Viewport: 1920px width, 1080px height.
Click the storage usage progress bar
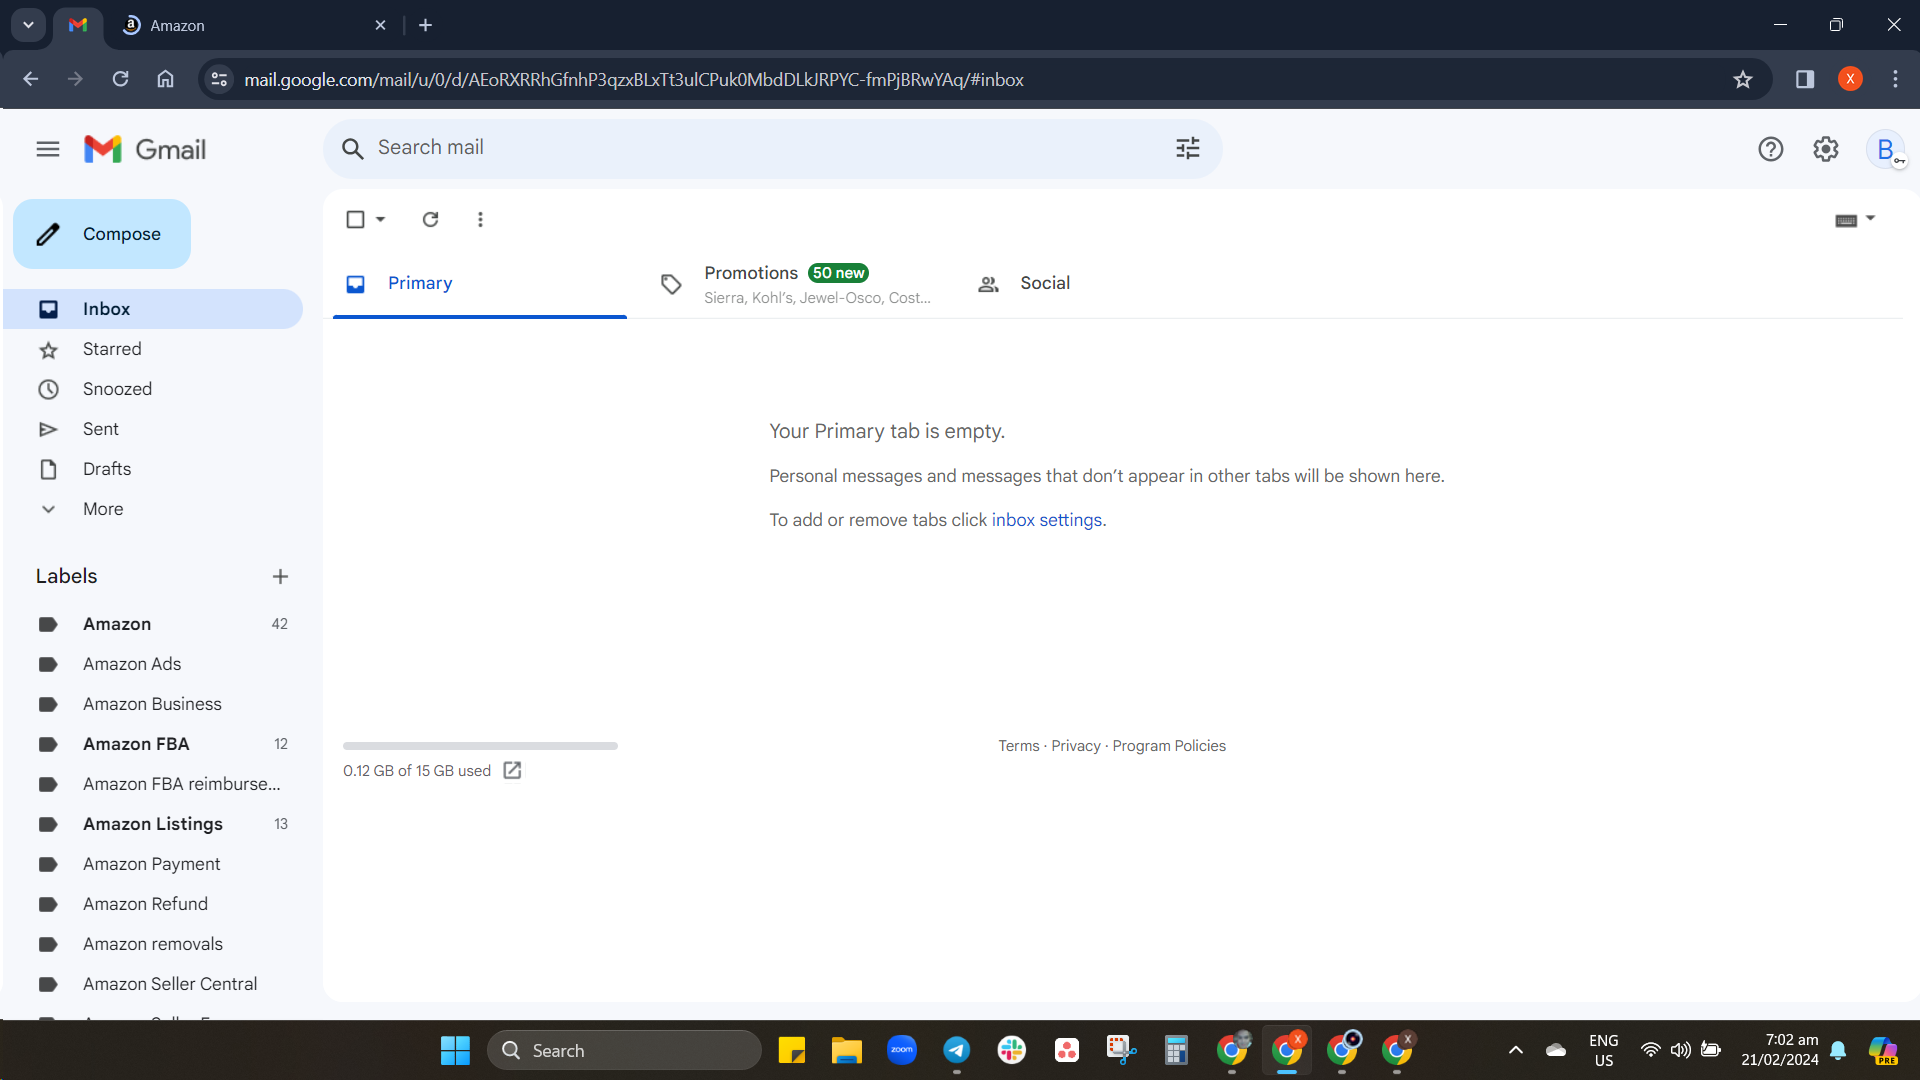(x=480, y=746)
